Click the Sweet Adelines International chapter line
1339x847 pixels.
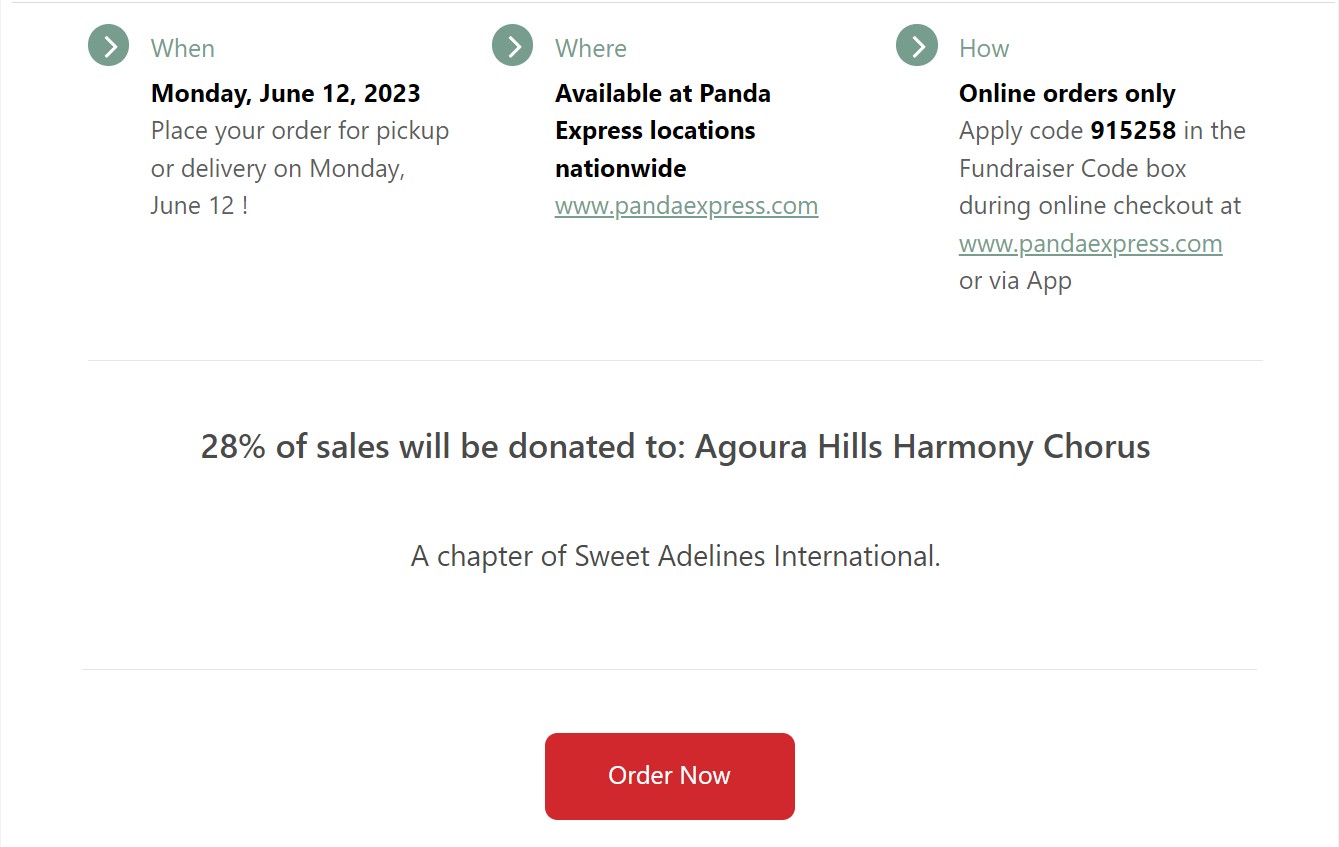coord(676,556)
